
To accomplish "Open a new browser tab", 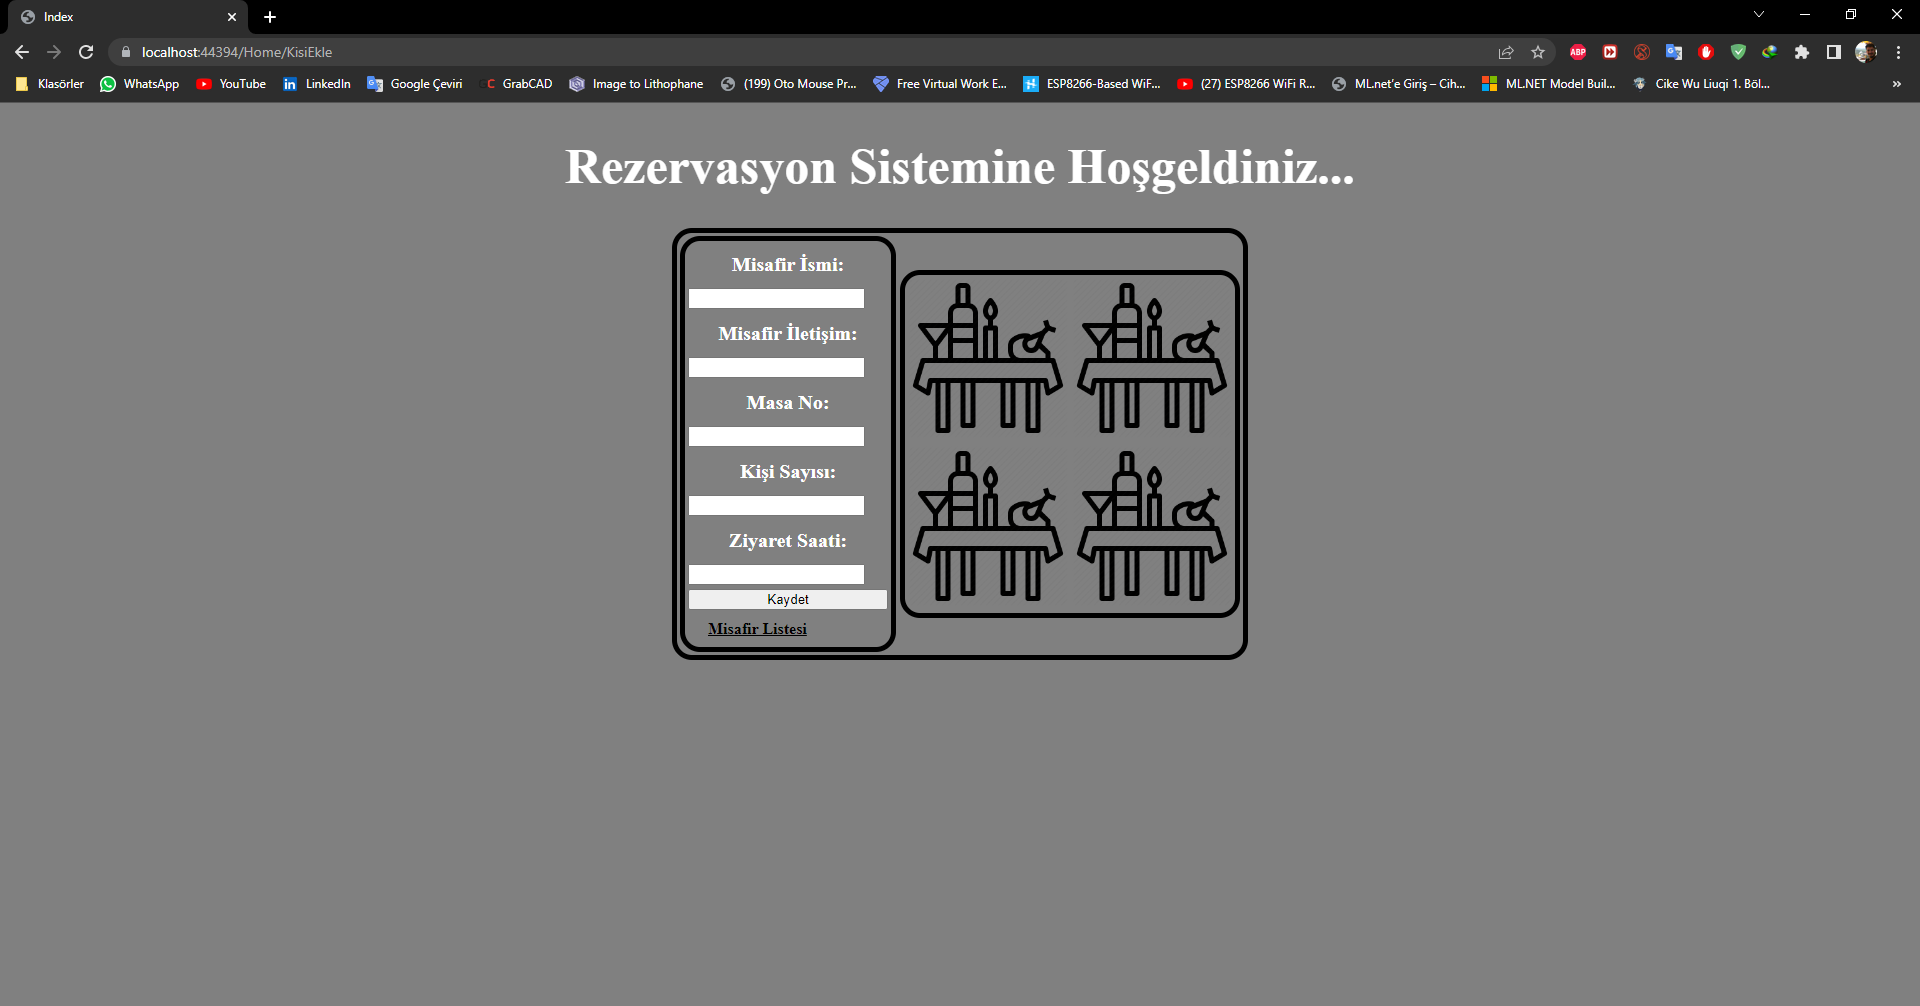I will (270, 17).
